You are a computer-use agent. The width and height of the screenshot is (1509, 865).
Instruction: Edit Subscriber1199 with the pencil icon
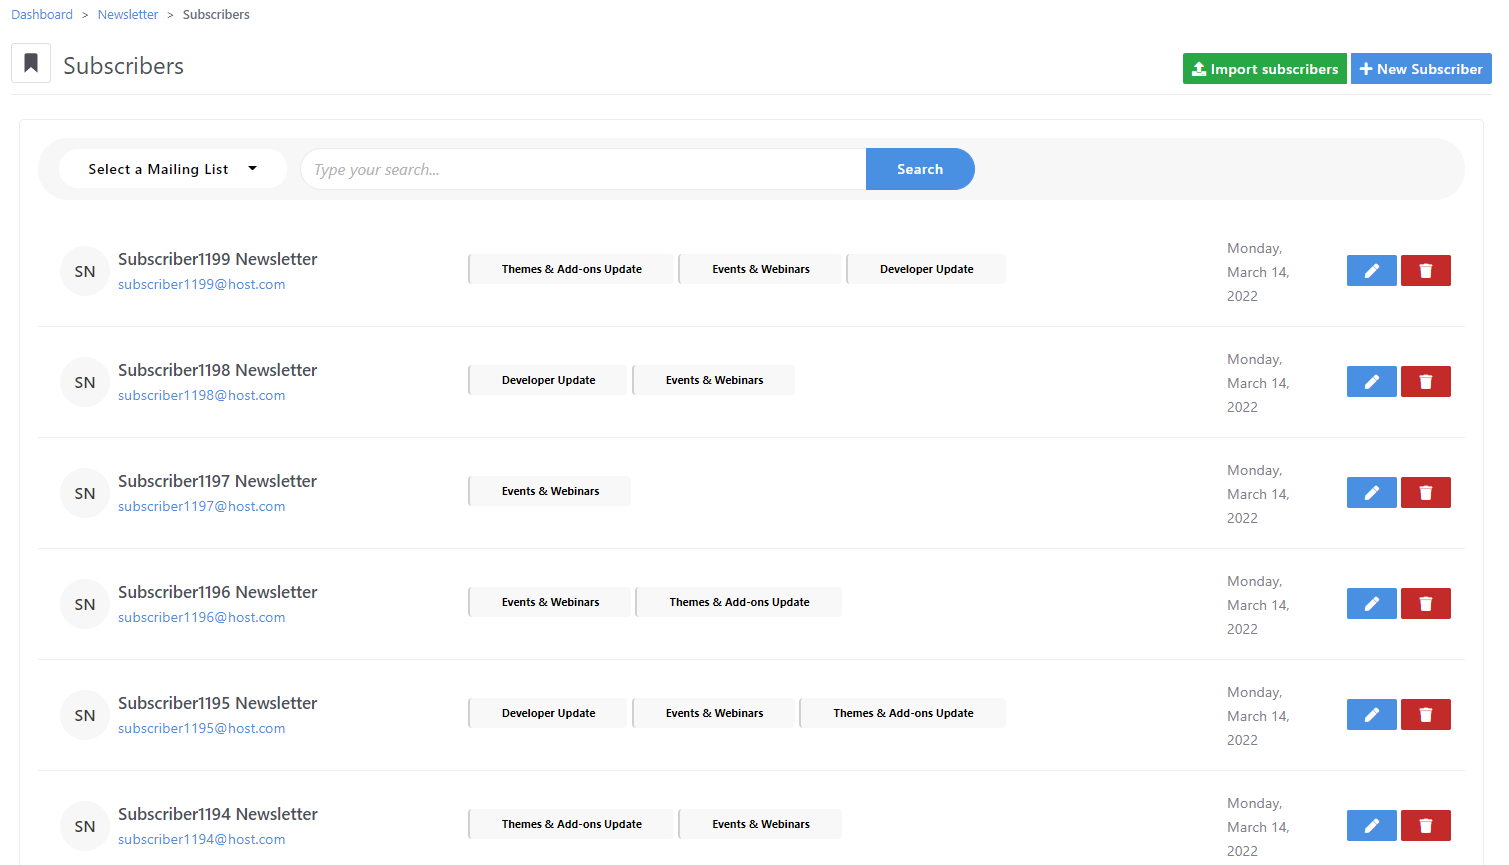click(1371, 270)
